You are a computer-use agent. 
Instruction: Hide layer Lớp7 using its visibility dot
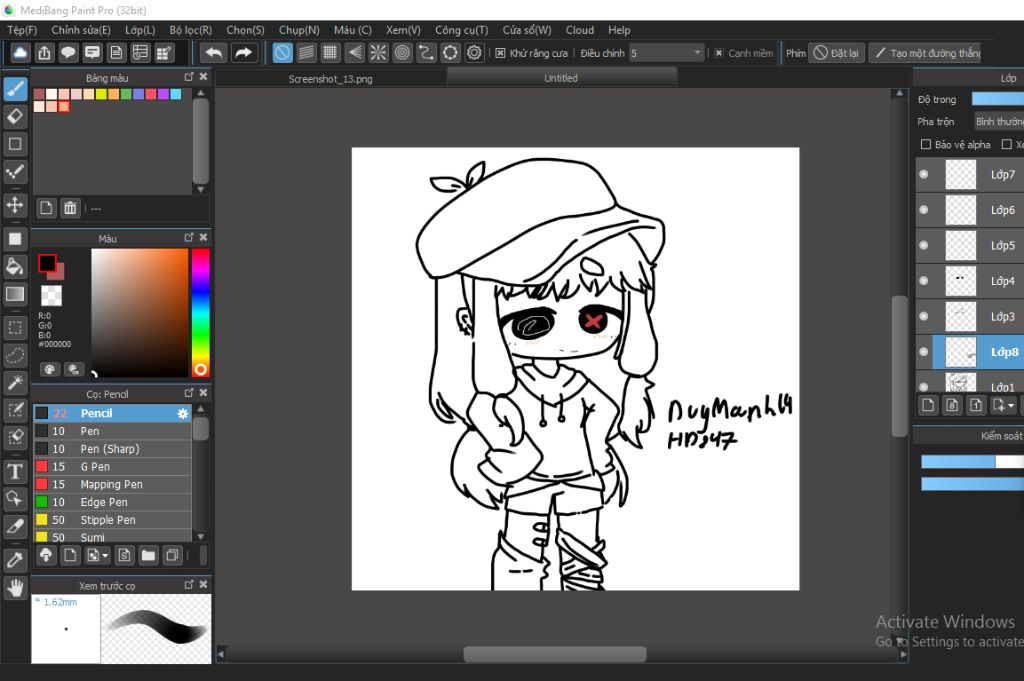(x=923, y=174)
